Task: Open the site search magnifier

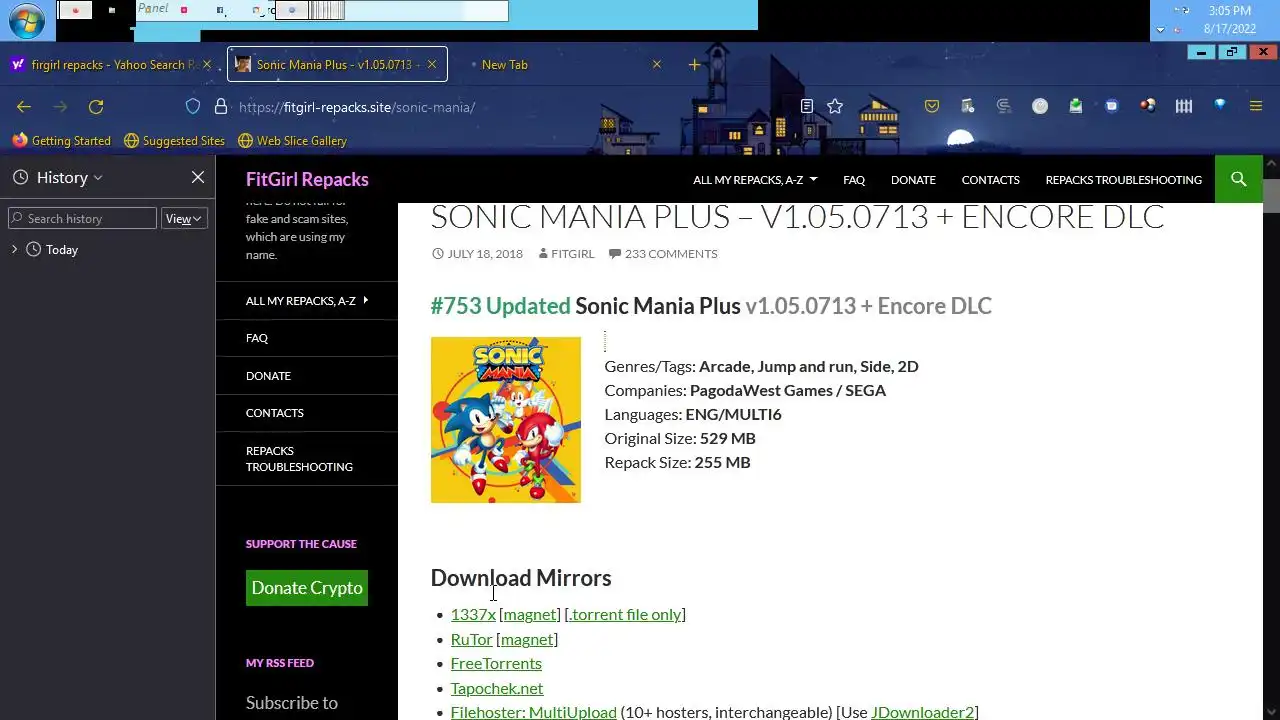Action: (1239, 179)
